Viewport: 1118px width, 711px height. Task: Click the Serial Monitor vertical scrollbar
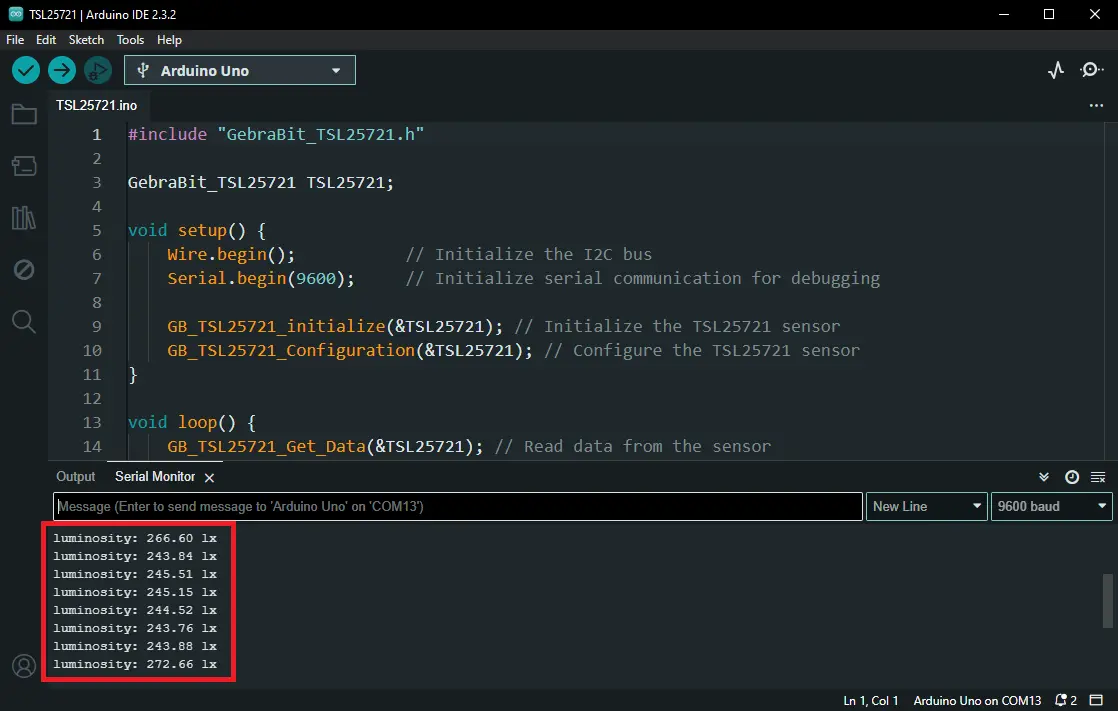point(1107,600)
